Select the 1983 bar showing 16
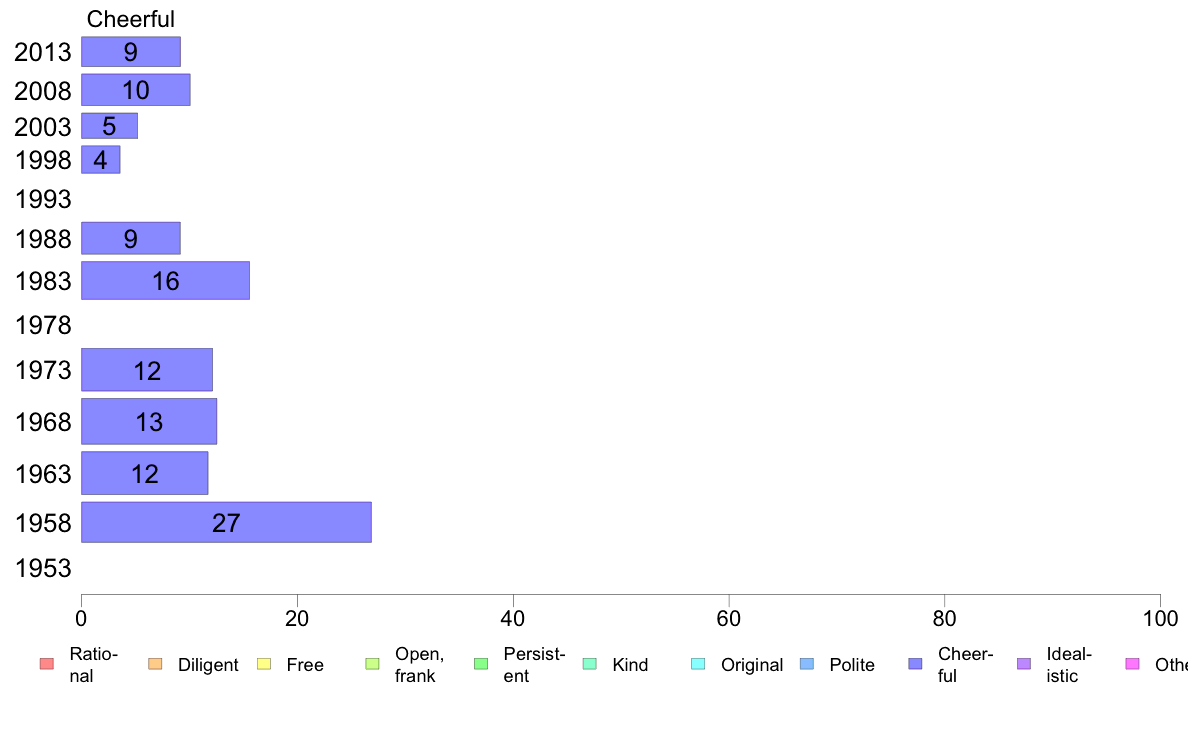Viewport: 1188px width, 736px height. click(x=165, y=281)
